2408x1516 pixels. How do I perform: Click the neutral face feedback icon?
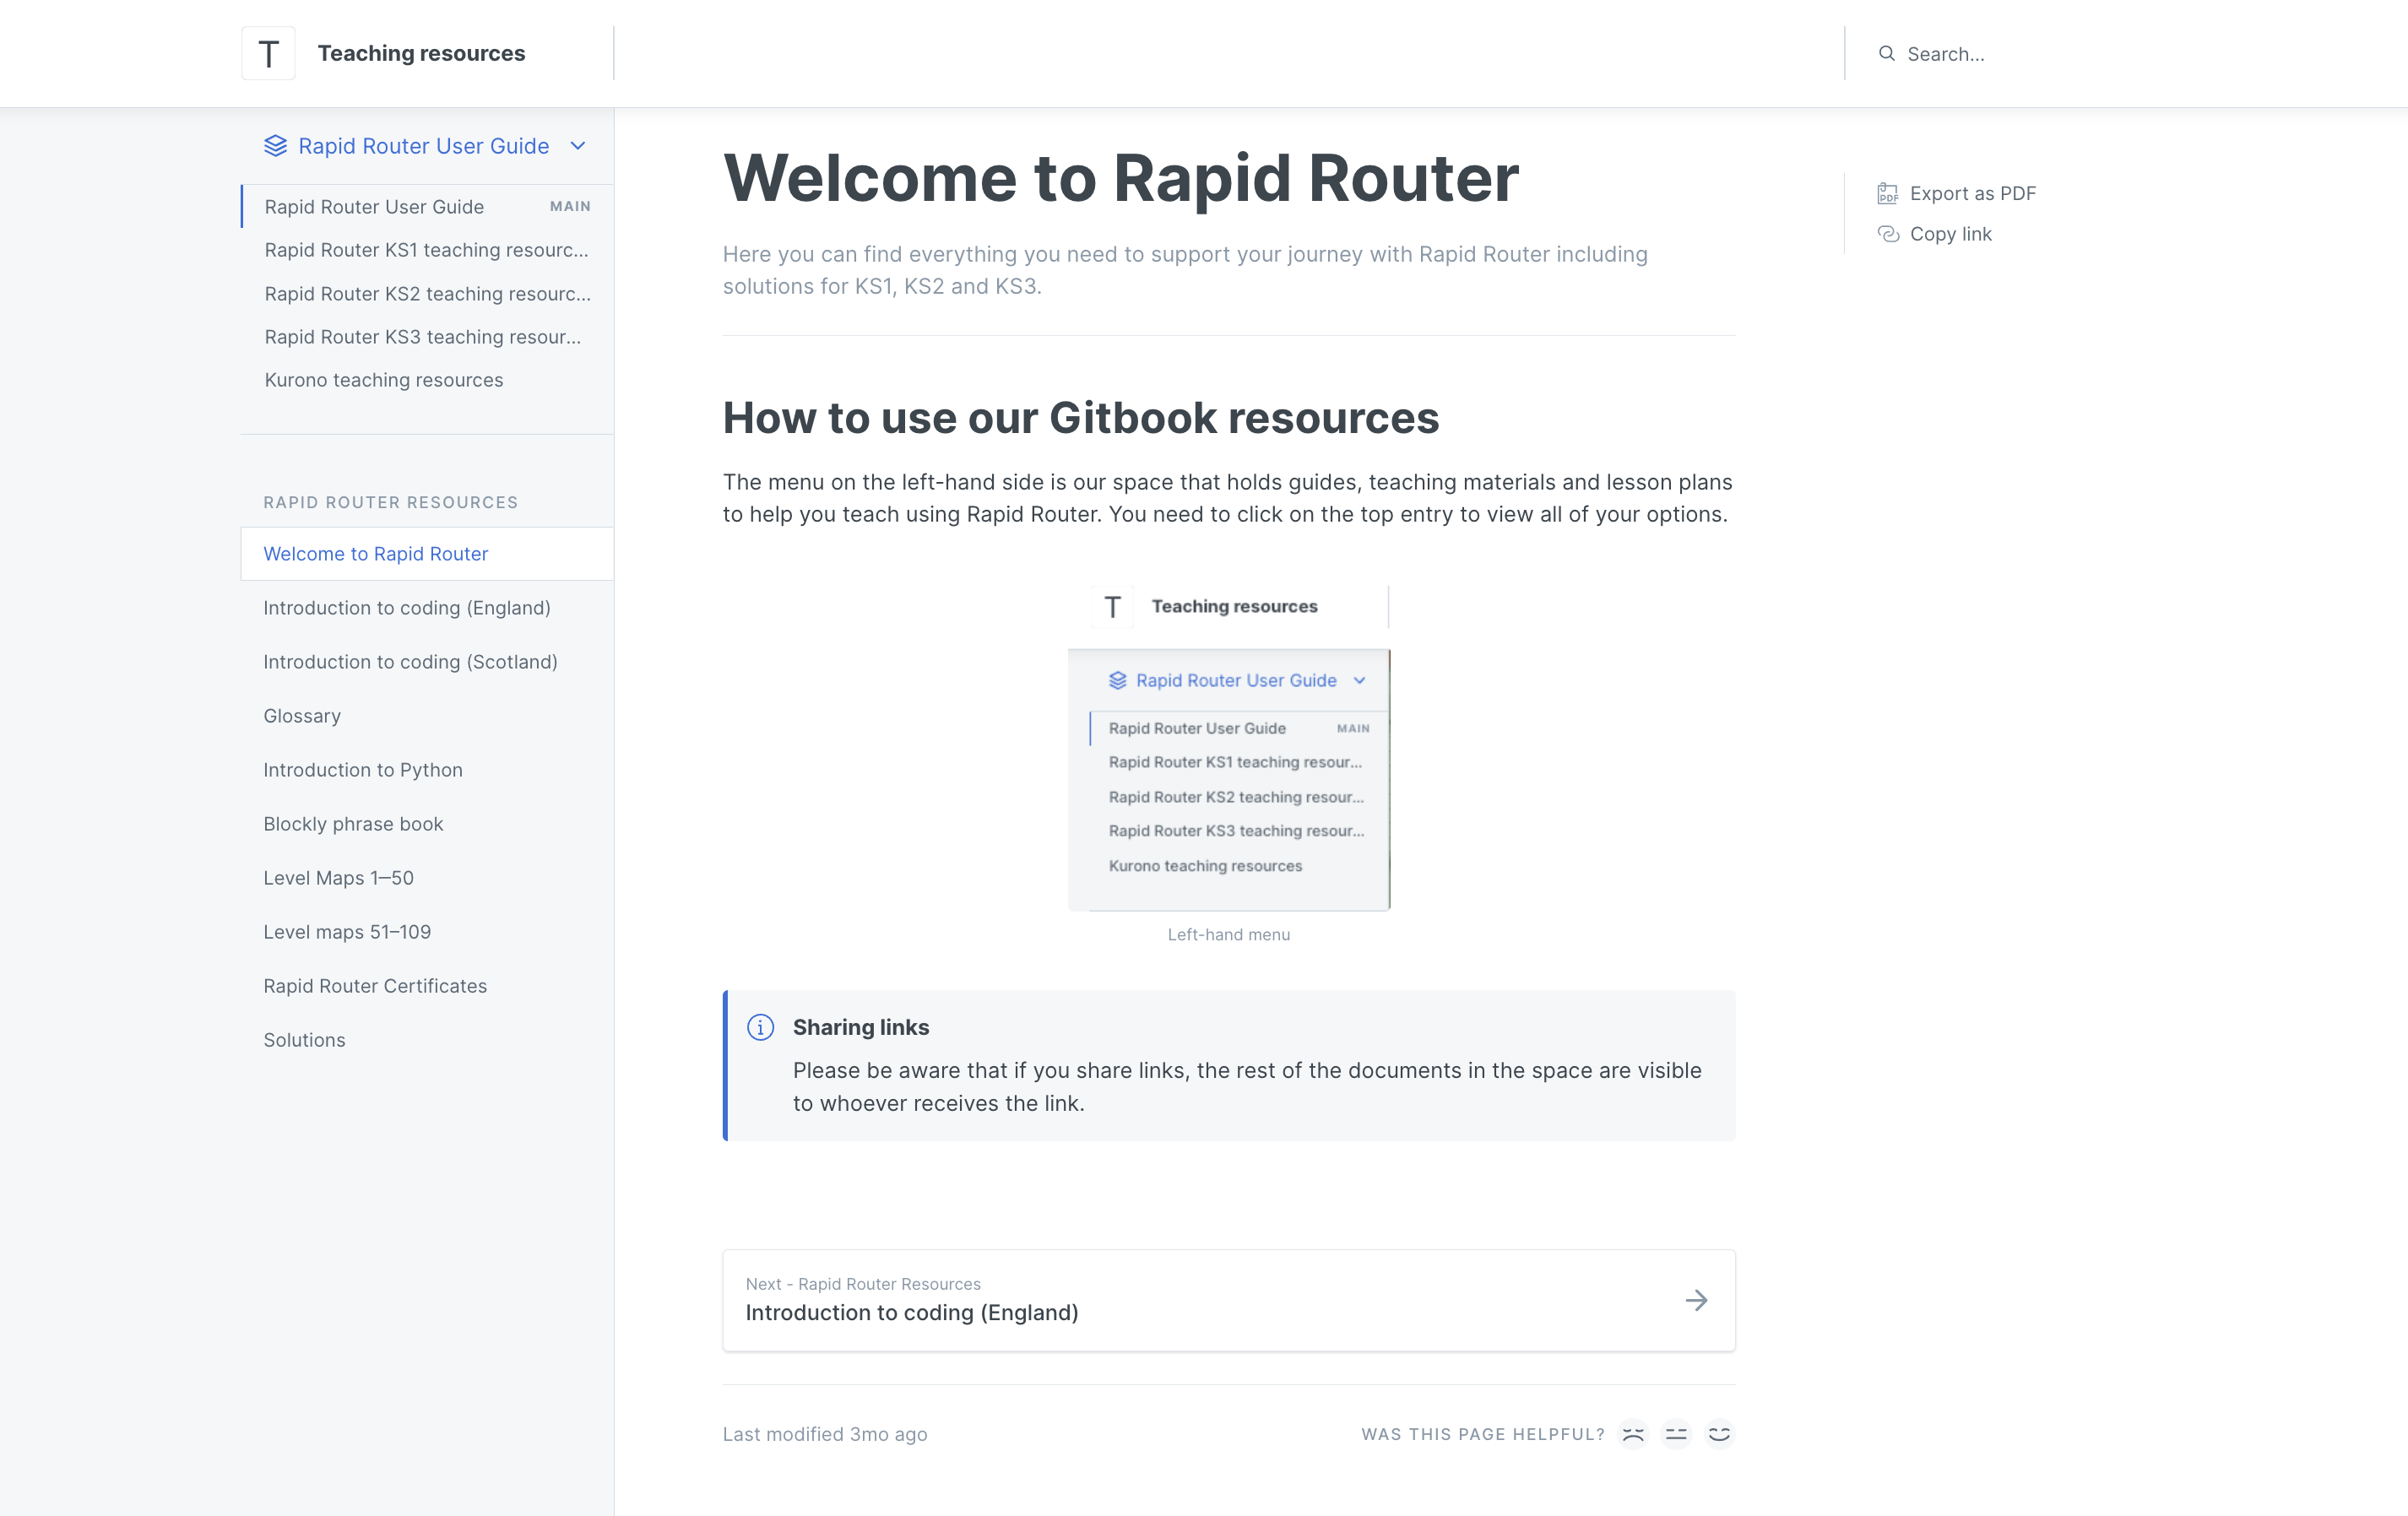tap(1676, 1434)
